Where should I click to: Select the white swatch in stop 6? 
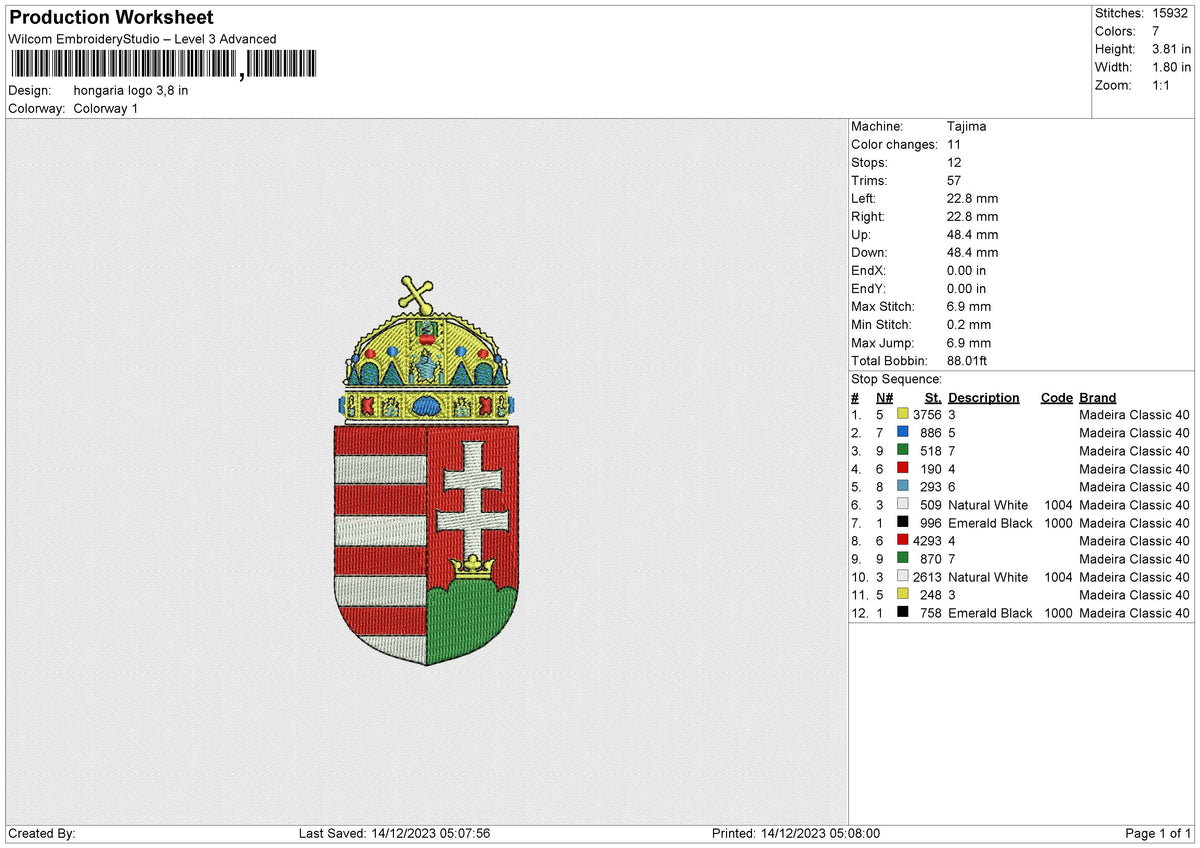[x=903, y=505]
